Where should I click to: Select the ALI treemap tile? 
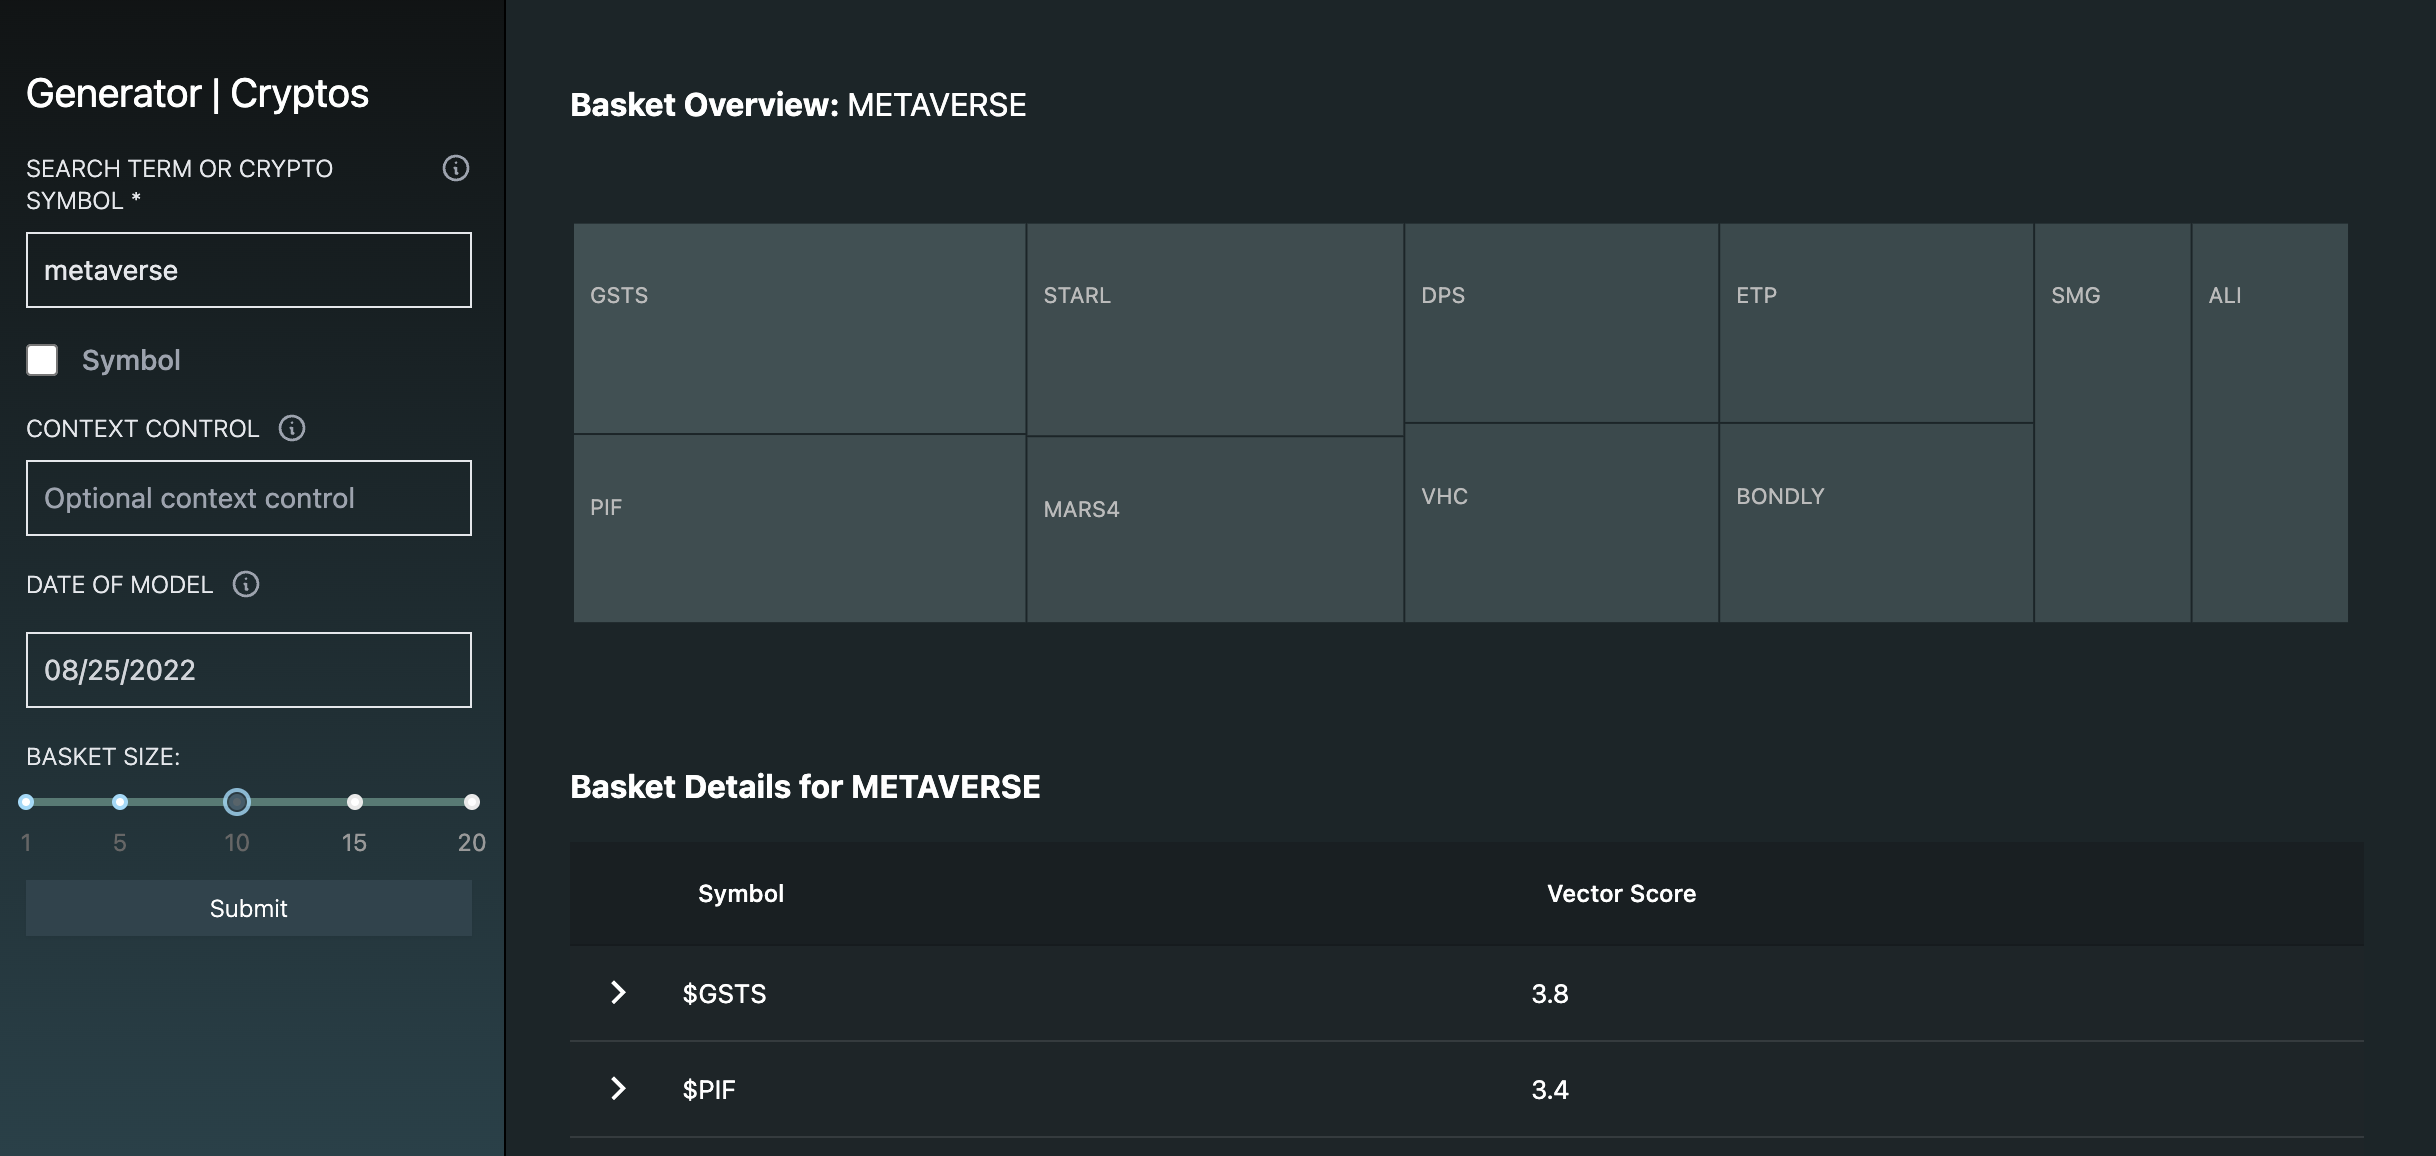click(2269, 422)
